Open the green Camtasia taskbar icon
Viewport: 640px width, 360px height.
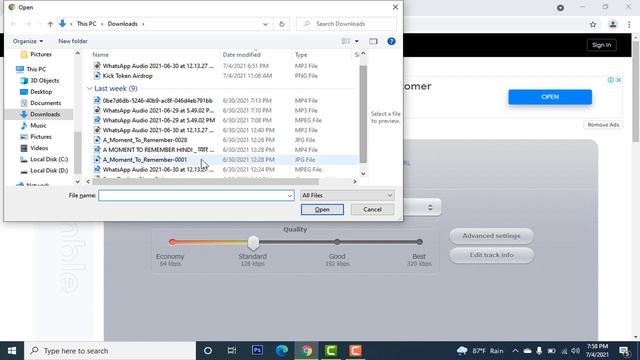(x=331, y=351)
